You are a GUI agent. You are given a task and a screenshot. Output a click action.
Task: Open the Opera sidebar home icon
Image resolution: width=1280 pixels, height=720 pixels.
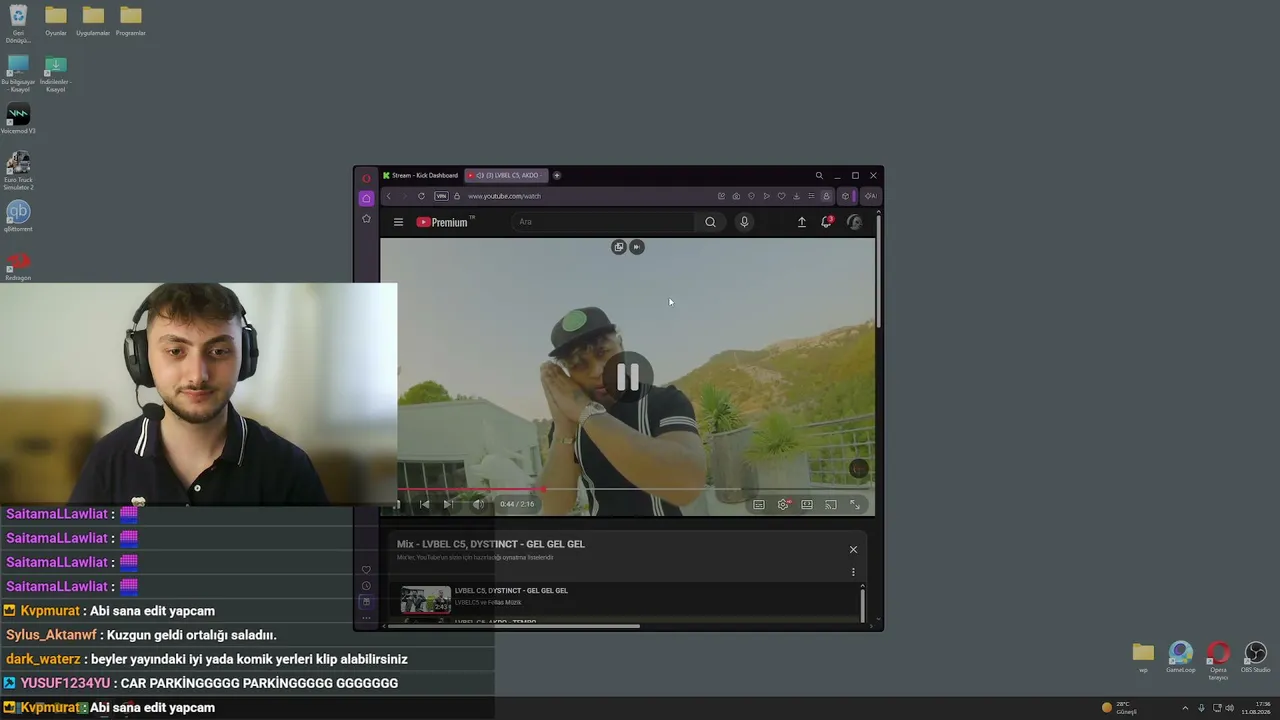click(366, 198)
